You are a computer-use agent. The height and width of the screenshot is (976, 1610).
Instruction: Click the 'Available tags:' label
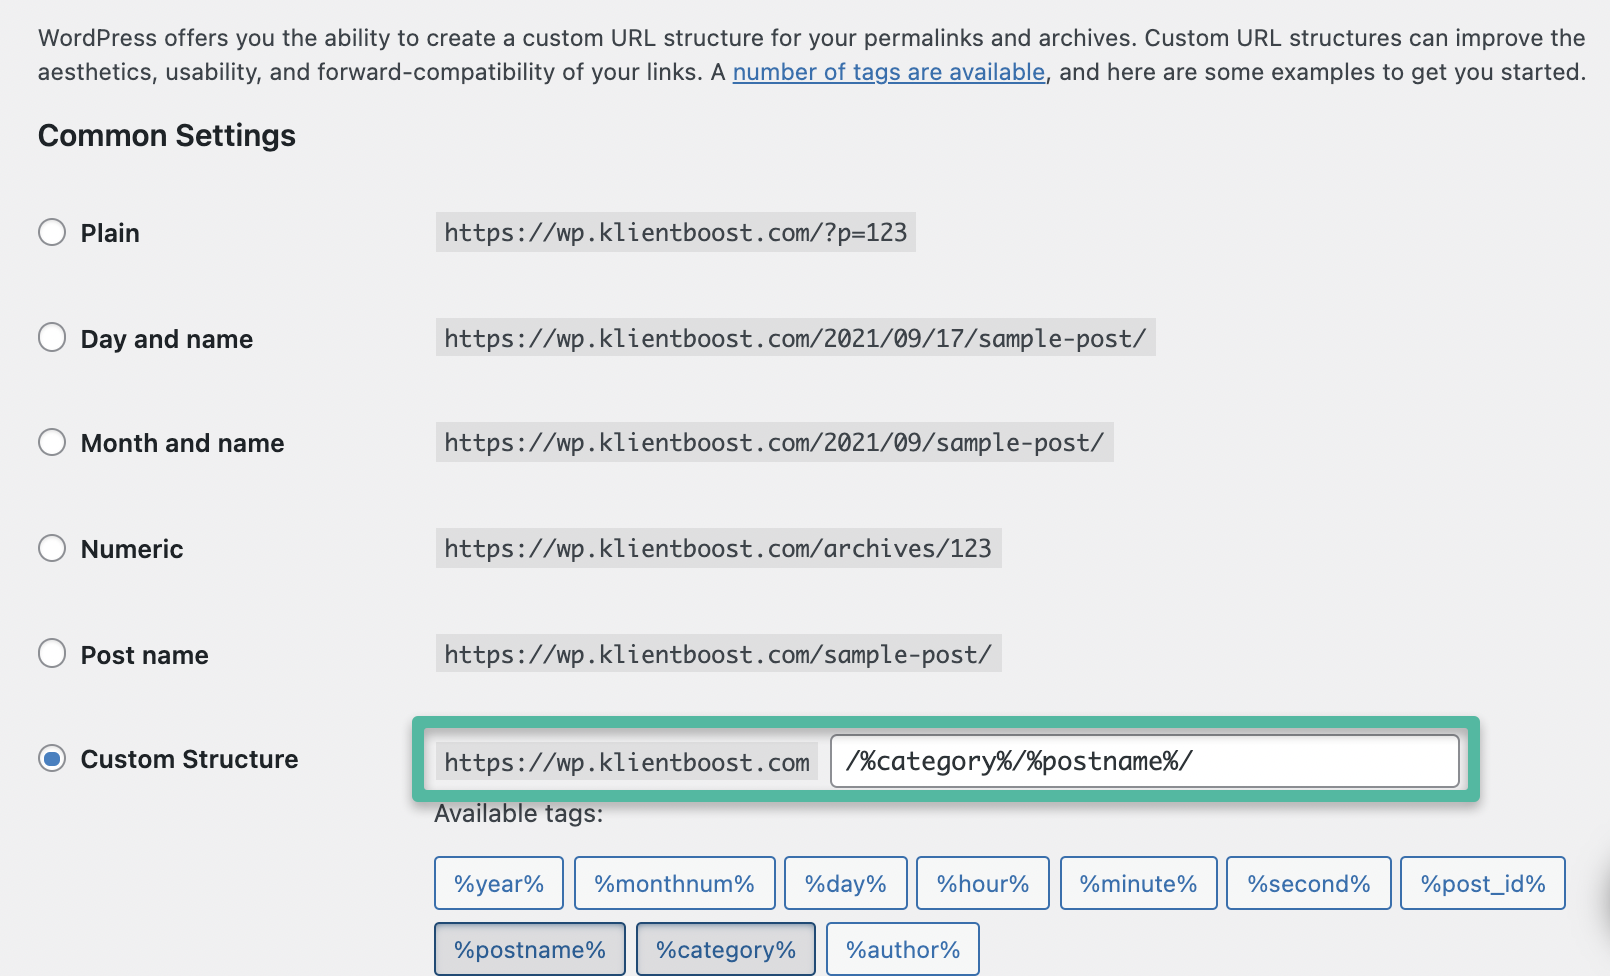click(x=519, y=814)
